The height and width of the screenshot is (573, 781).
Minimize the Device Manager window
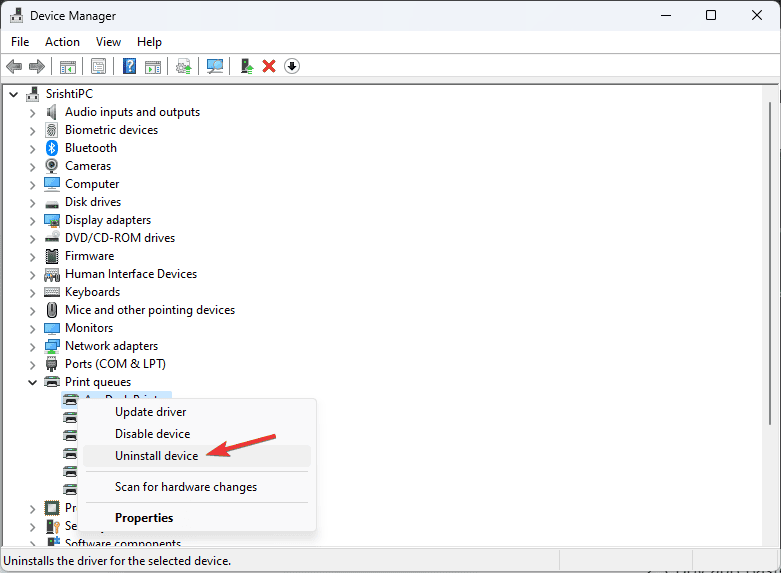pyautogui.click(x=666, y=15)
